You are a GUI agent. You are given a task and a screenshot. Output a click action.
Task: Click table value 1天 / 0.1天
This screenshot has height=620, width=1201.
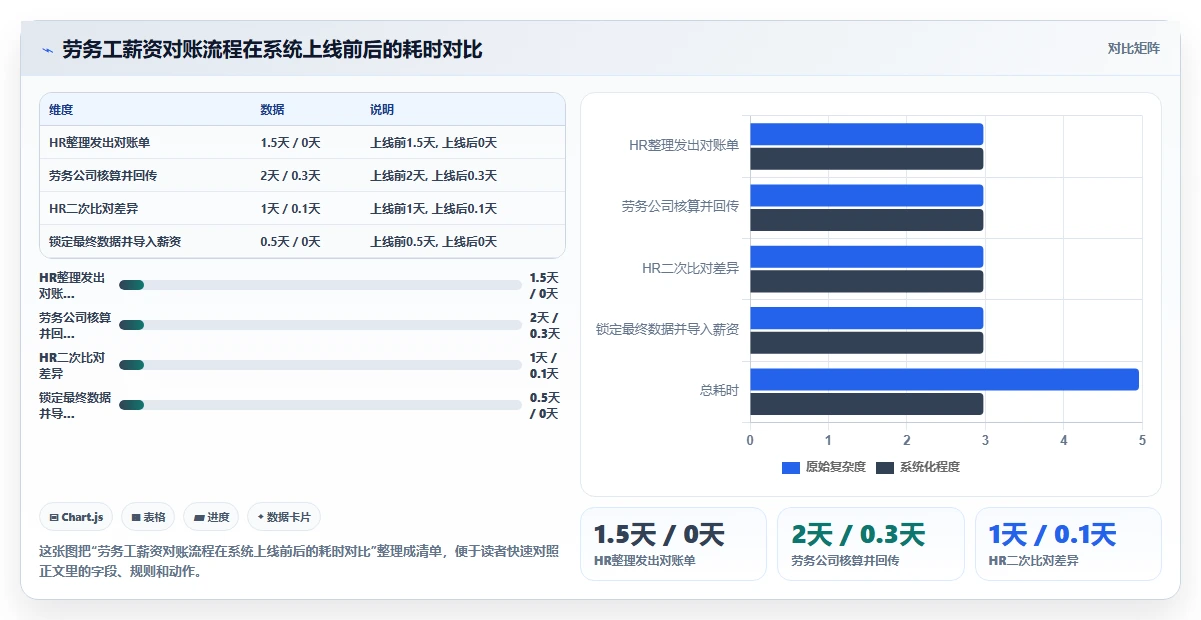[290, 209]
